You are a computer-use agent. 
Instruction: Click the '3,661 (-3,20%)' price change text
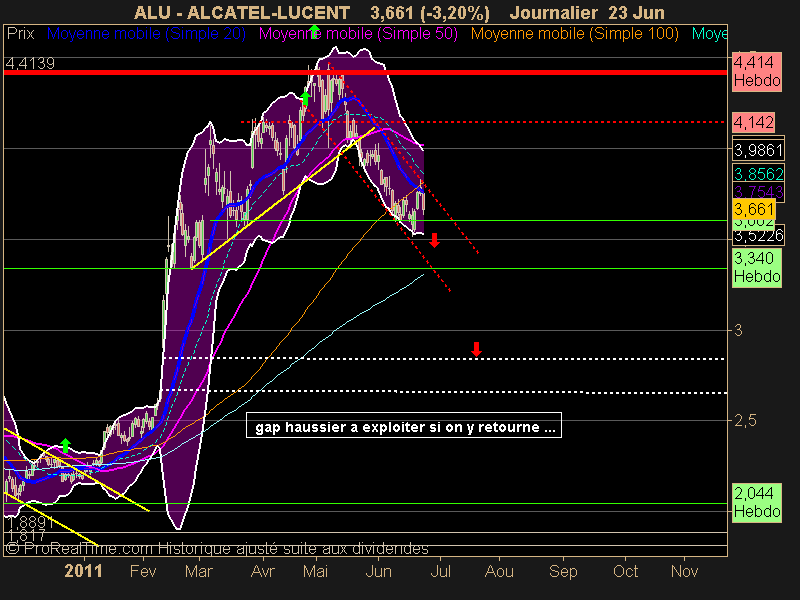(x=430, y=12)
